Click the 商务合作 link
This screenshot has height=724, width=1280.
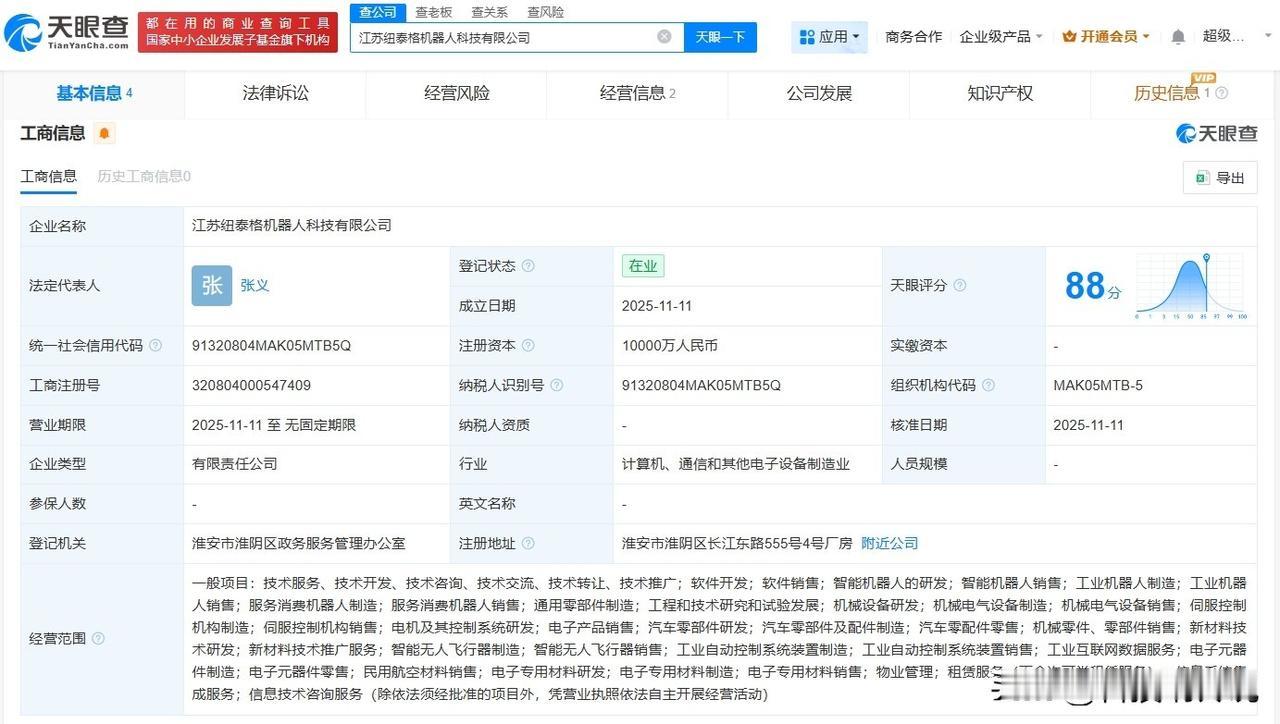[913, 36]
